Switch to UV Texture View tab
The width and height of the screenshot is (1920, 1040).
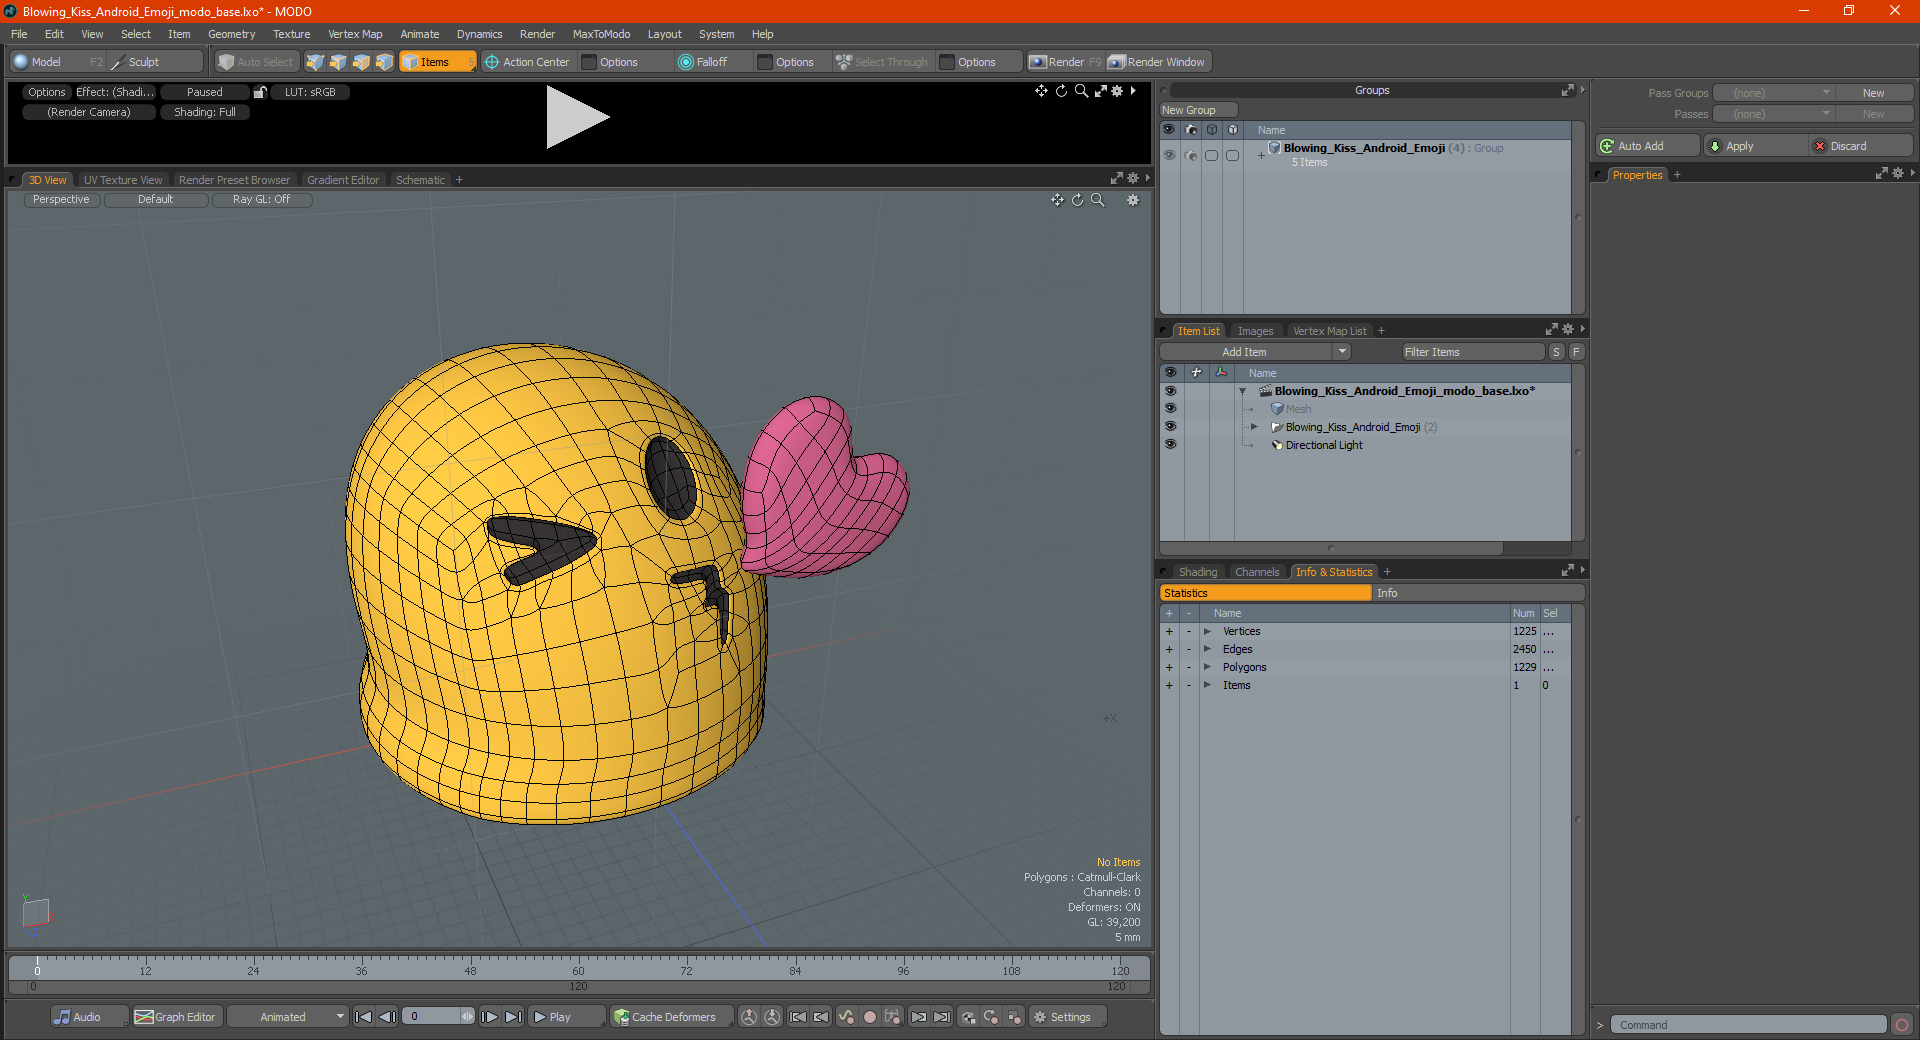[123, 180]
